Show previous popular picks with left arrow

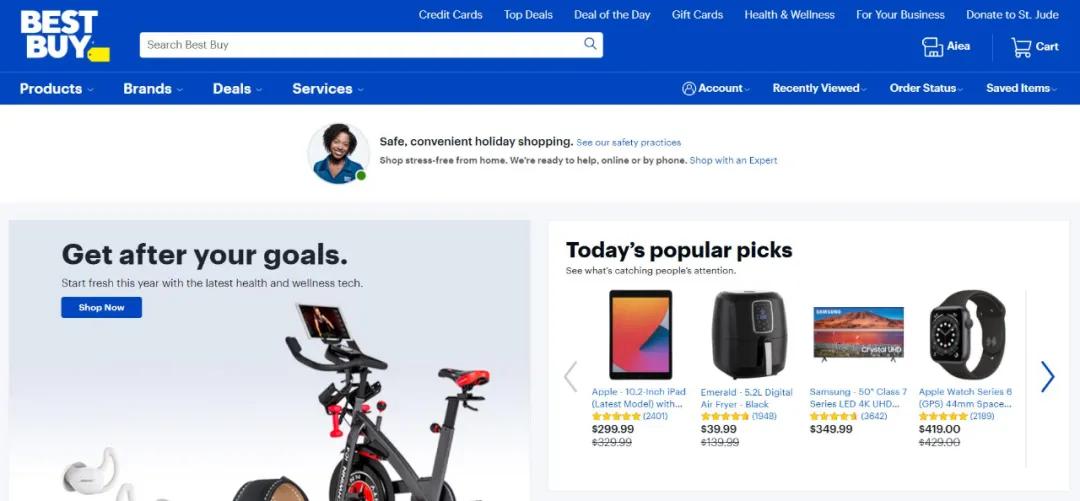click(x=570, y=376)
